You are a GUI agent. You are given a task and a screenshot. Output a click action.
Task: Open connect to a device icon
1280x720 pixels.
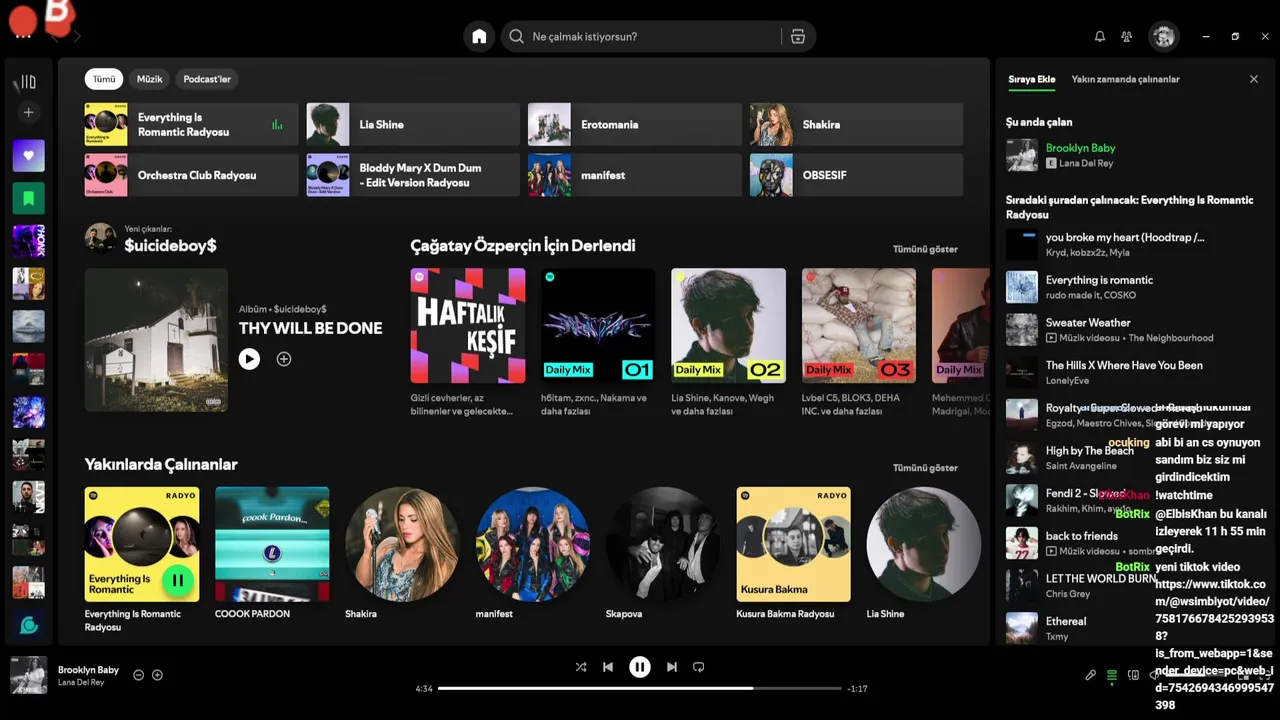(x=1133, y=675)
